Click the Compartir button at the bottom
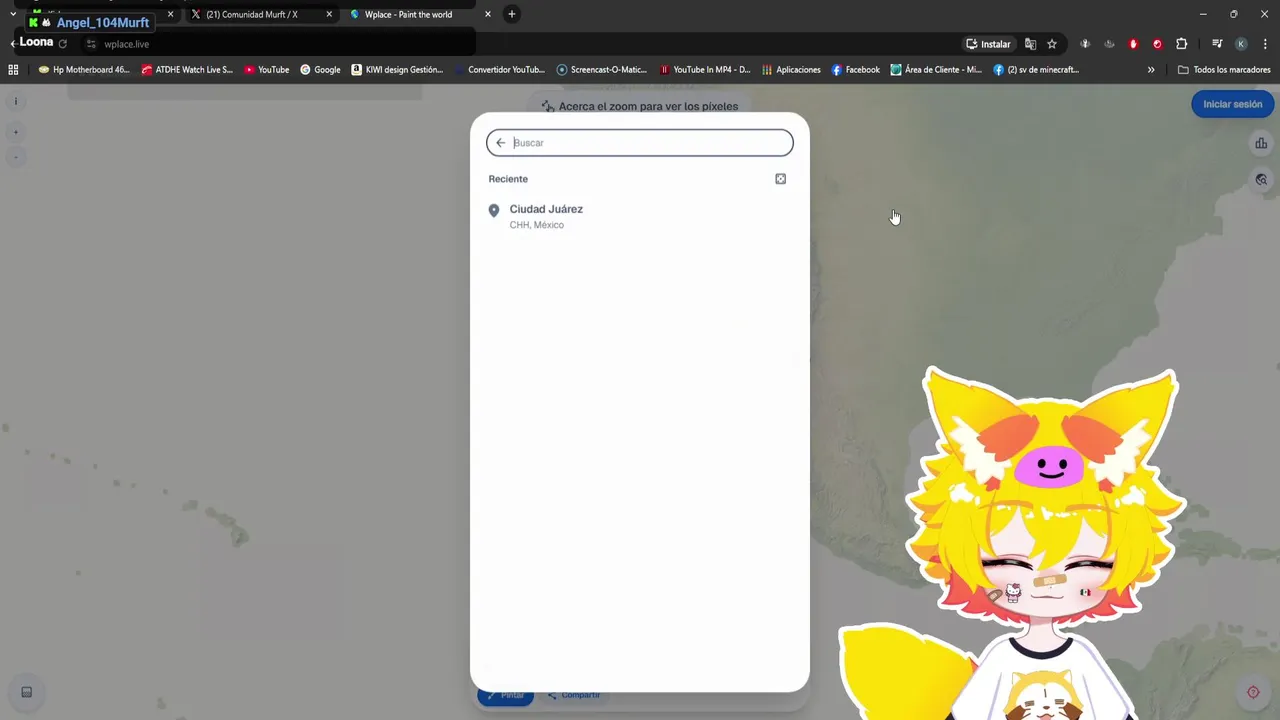 coord(574,695)
